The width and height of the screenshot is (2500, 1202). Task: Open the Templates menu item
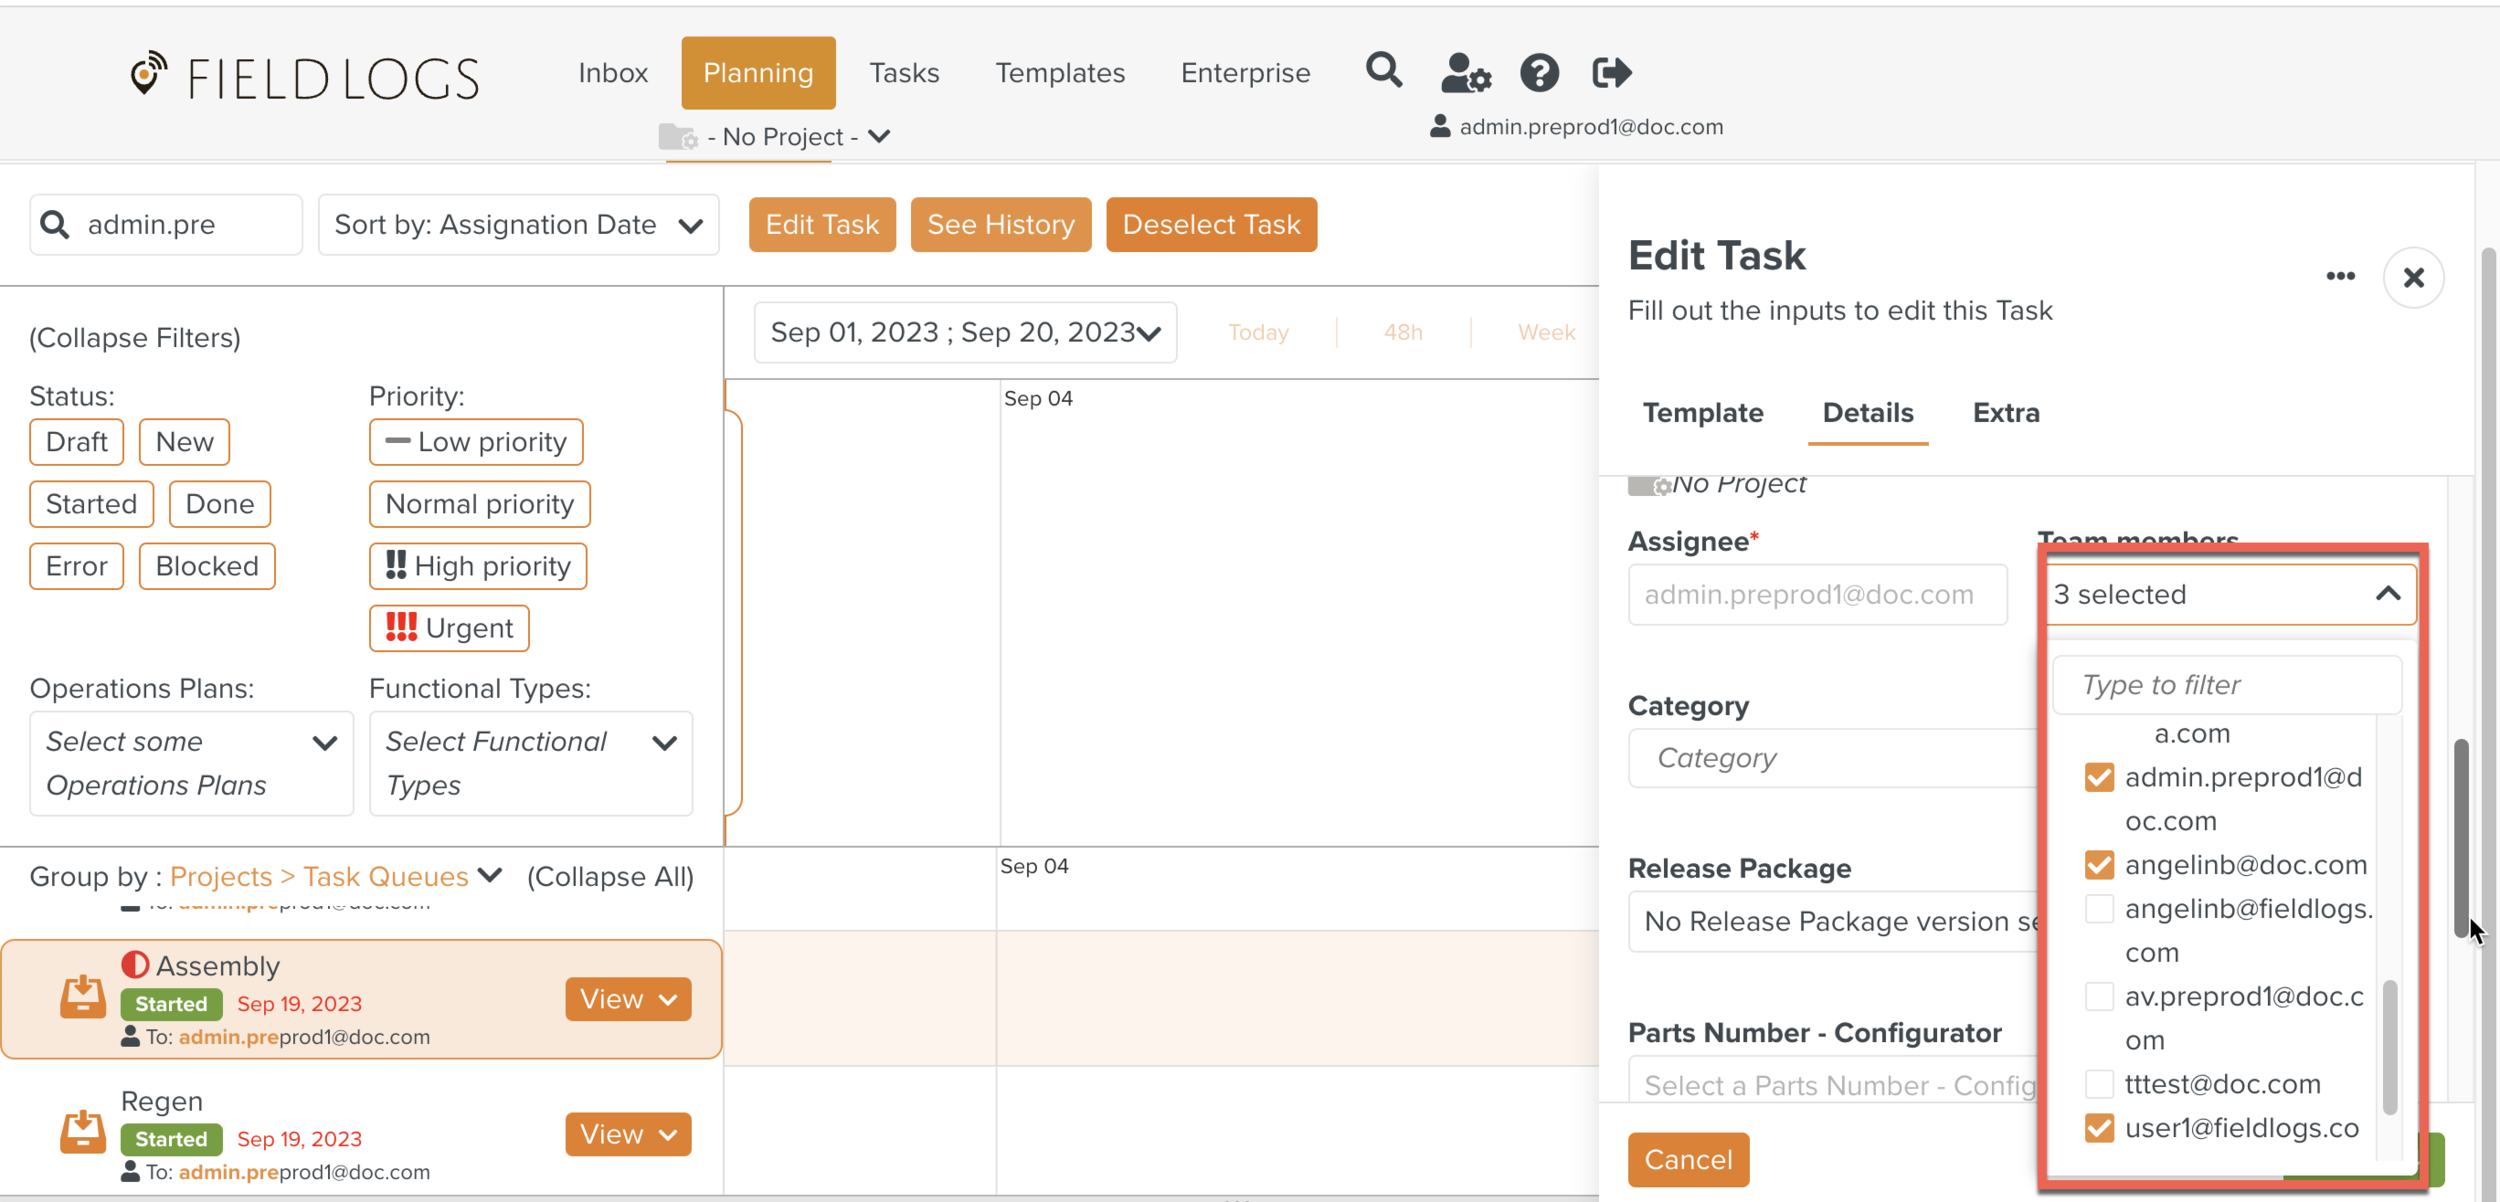point(1059,73)
